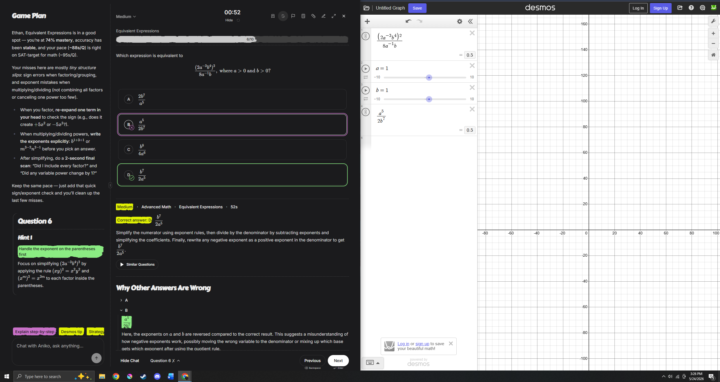Change animation mode for slider b
This screenshot has width=720, height=382.
[x=366, y=99]
